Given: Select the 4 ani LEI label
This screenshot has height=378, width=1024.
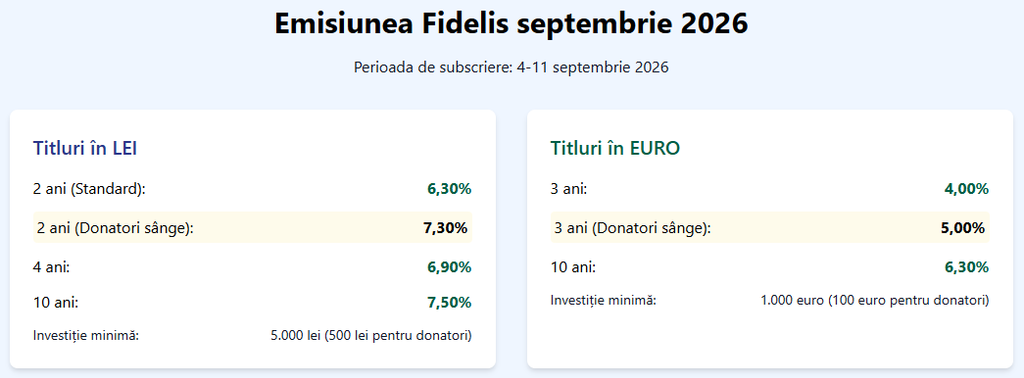Looking at the screenshot, I should (x=52, y=267).
